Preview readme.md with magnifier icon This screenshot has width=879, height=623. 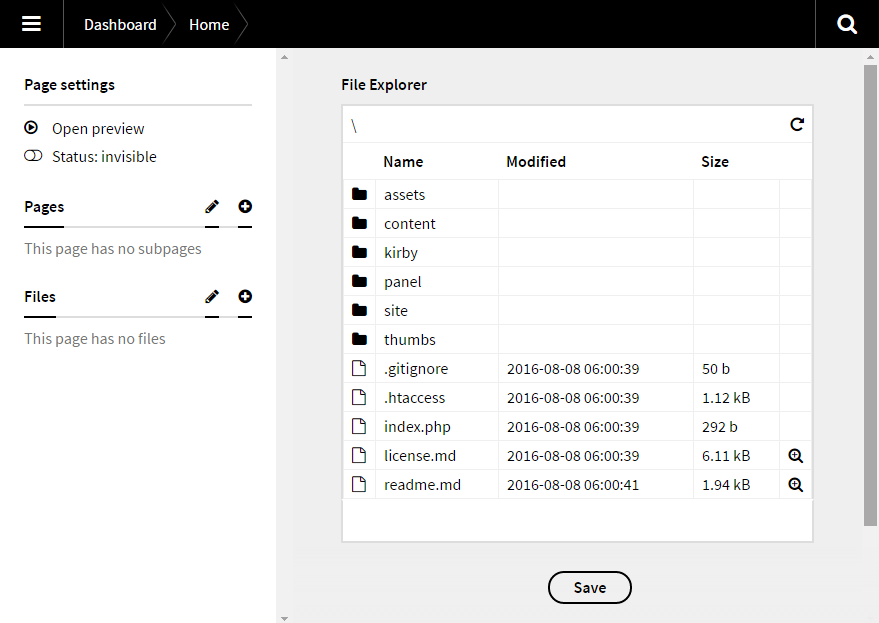[x=796, y=485]
